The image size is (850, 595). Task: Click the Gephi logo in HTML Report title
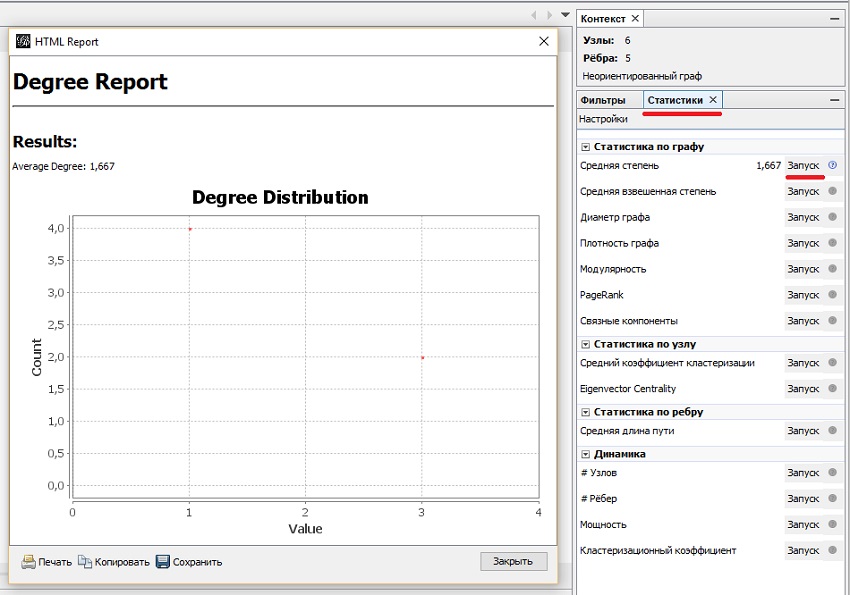pyautogui.click(x=23, y=41)
